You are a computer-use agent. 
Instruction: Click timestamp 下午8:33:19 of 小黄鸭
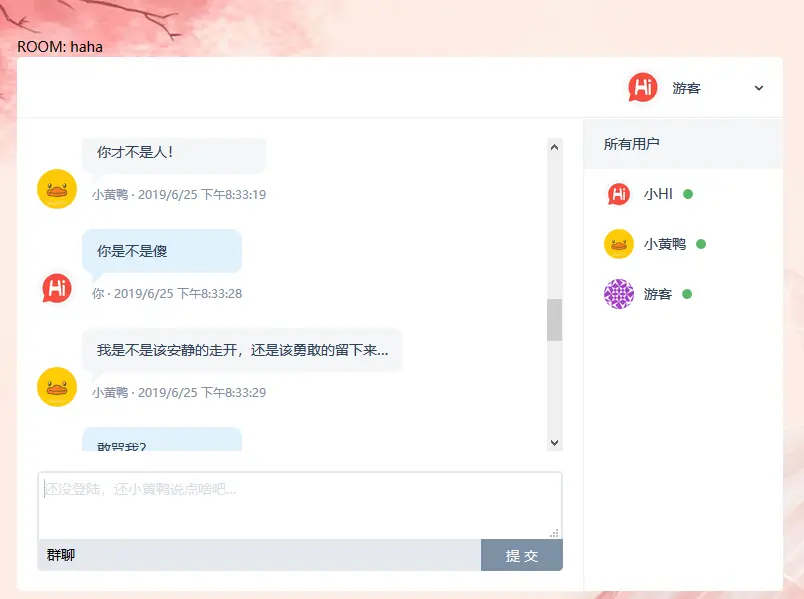click(x=233, y=195)
